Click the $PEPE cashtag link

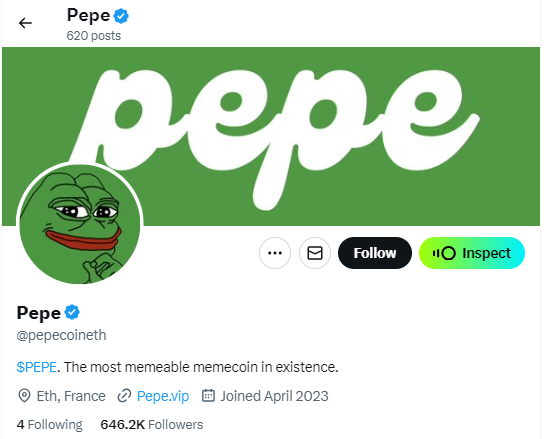pyautogui.click(x=36, y=367)
